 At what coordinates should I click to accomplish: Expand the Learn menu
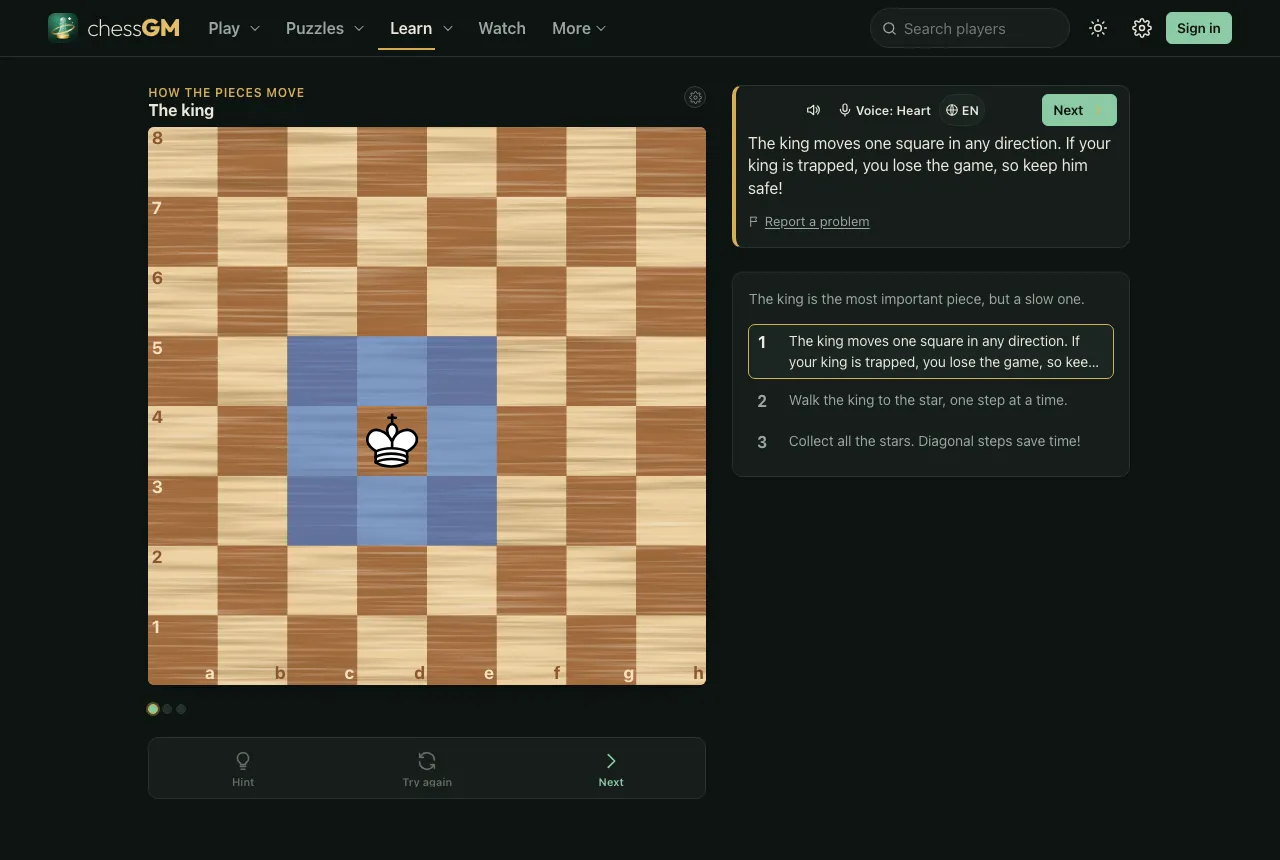tap(421, 28)
